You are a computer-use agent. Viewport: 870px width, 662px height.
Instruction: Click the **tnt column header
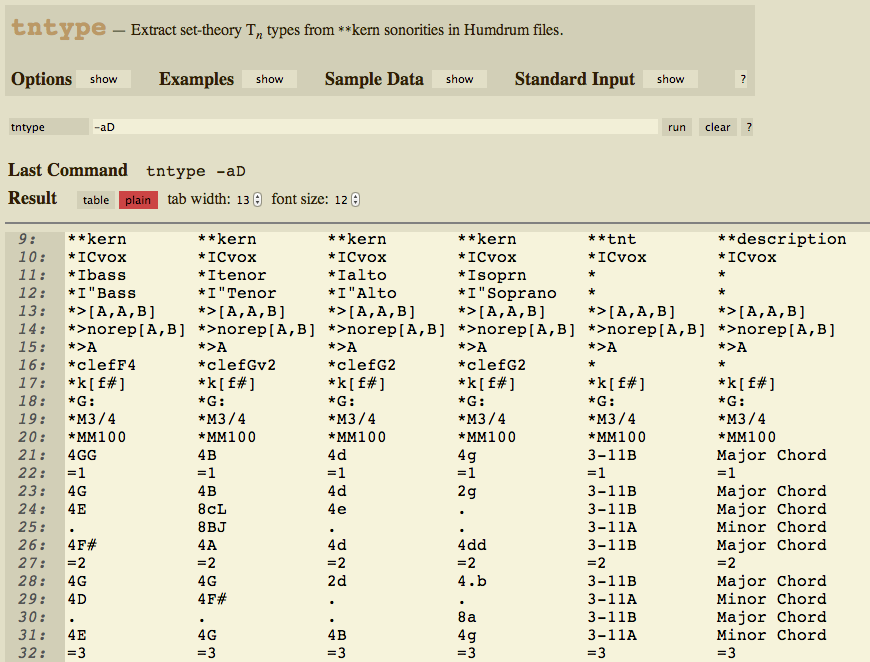click(x=611, y=239)
